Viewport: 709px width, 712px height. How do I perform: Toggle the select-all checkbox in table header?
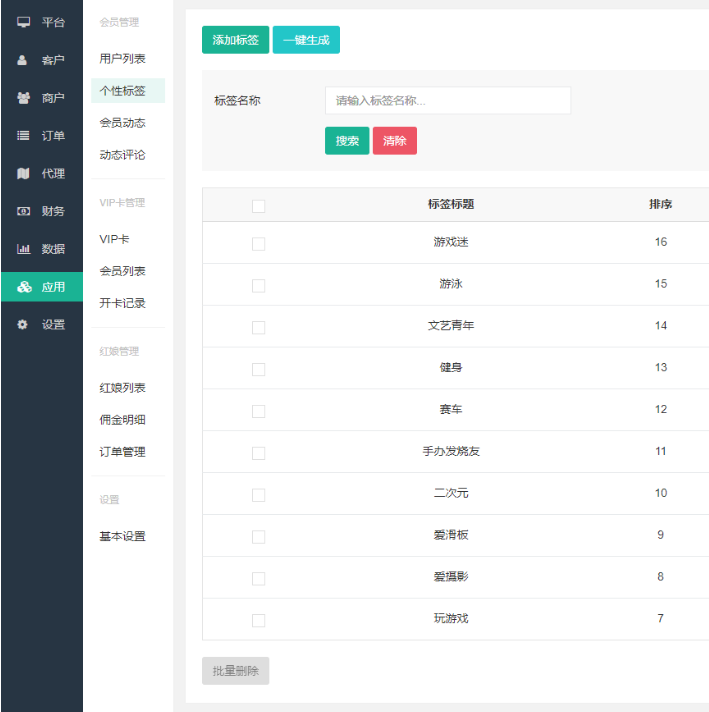coord(258,206)
